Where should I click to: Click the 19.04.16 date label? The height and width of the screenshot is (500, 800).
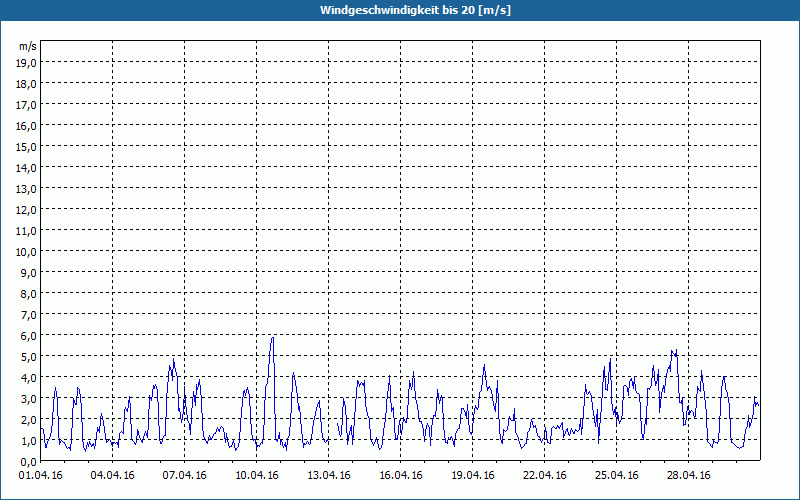click(472, 476)
